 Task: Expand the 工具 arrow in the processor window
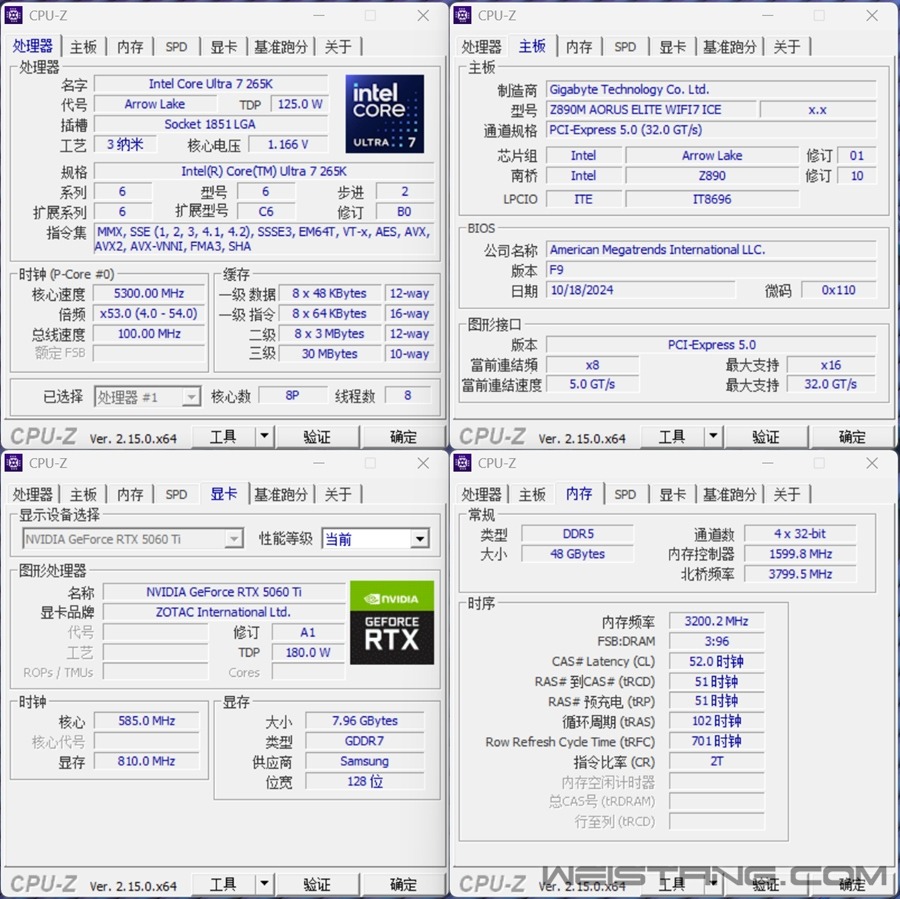[x=264, y=436]
